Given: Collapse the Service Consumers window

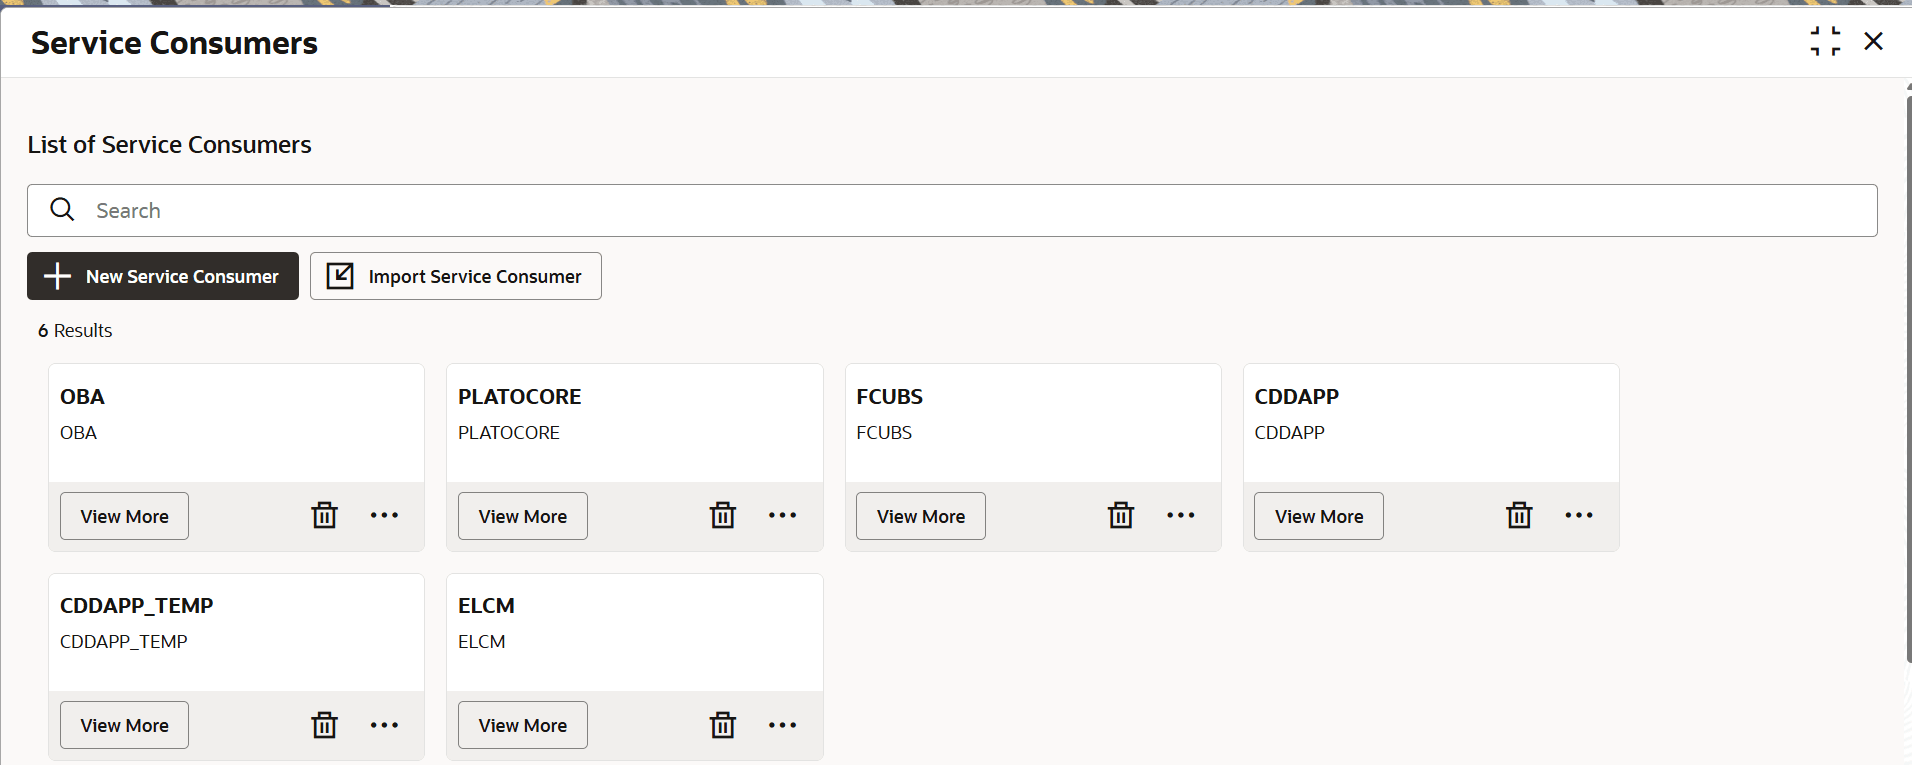Looking at the screenshot, I should pyautogui.click(x=1825, y=41).
